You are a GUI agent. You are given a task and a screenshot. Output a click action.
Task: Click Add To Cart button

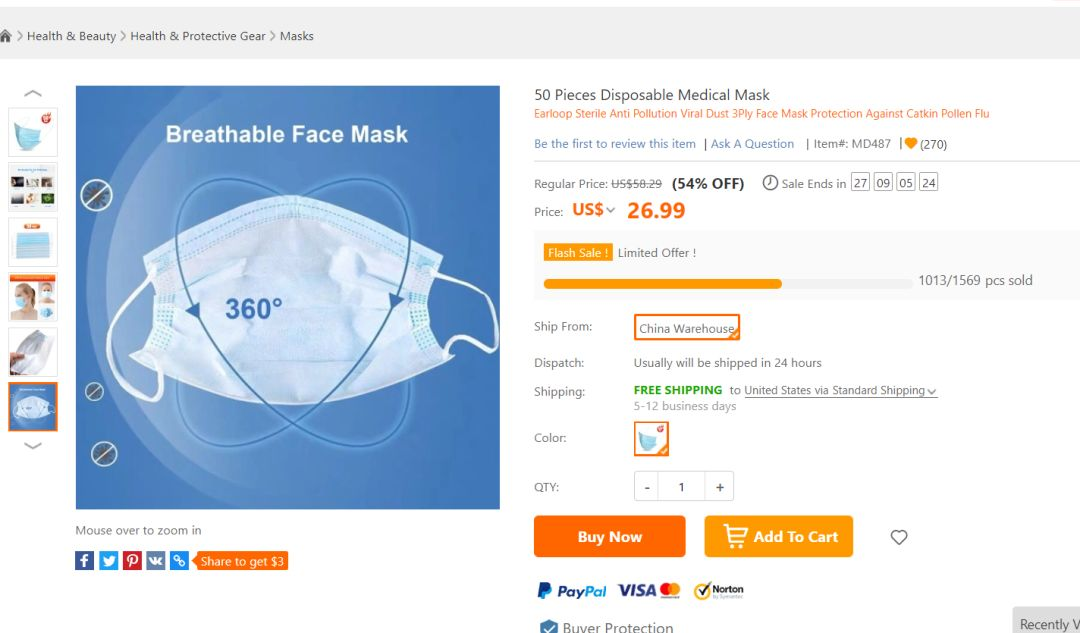tap(779, 537)
